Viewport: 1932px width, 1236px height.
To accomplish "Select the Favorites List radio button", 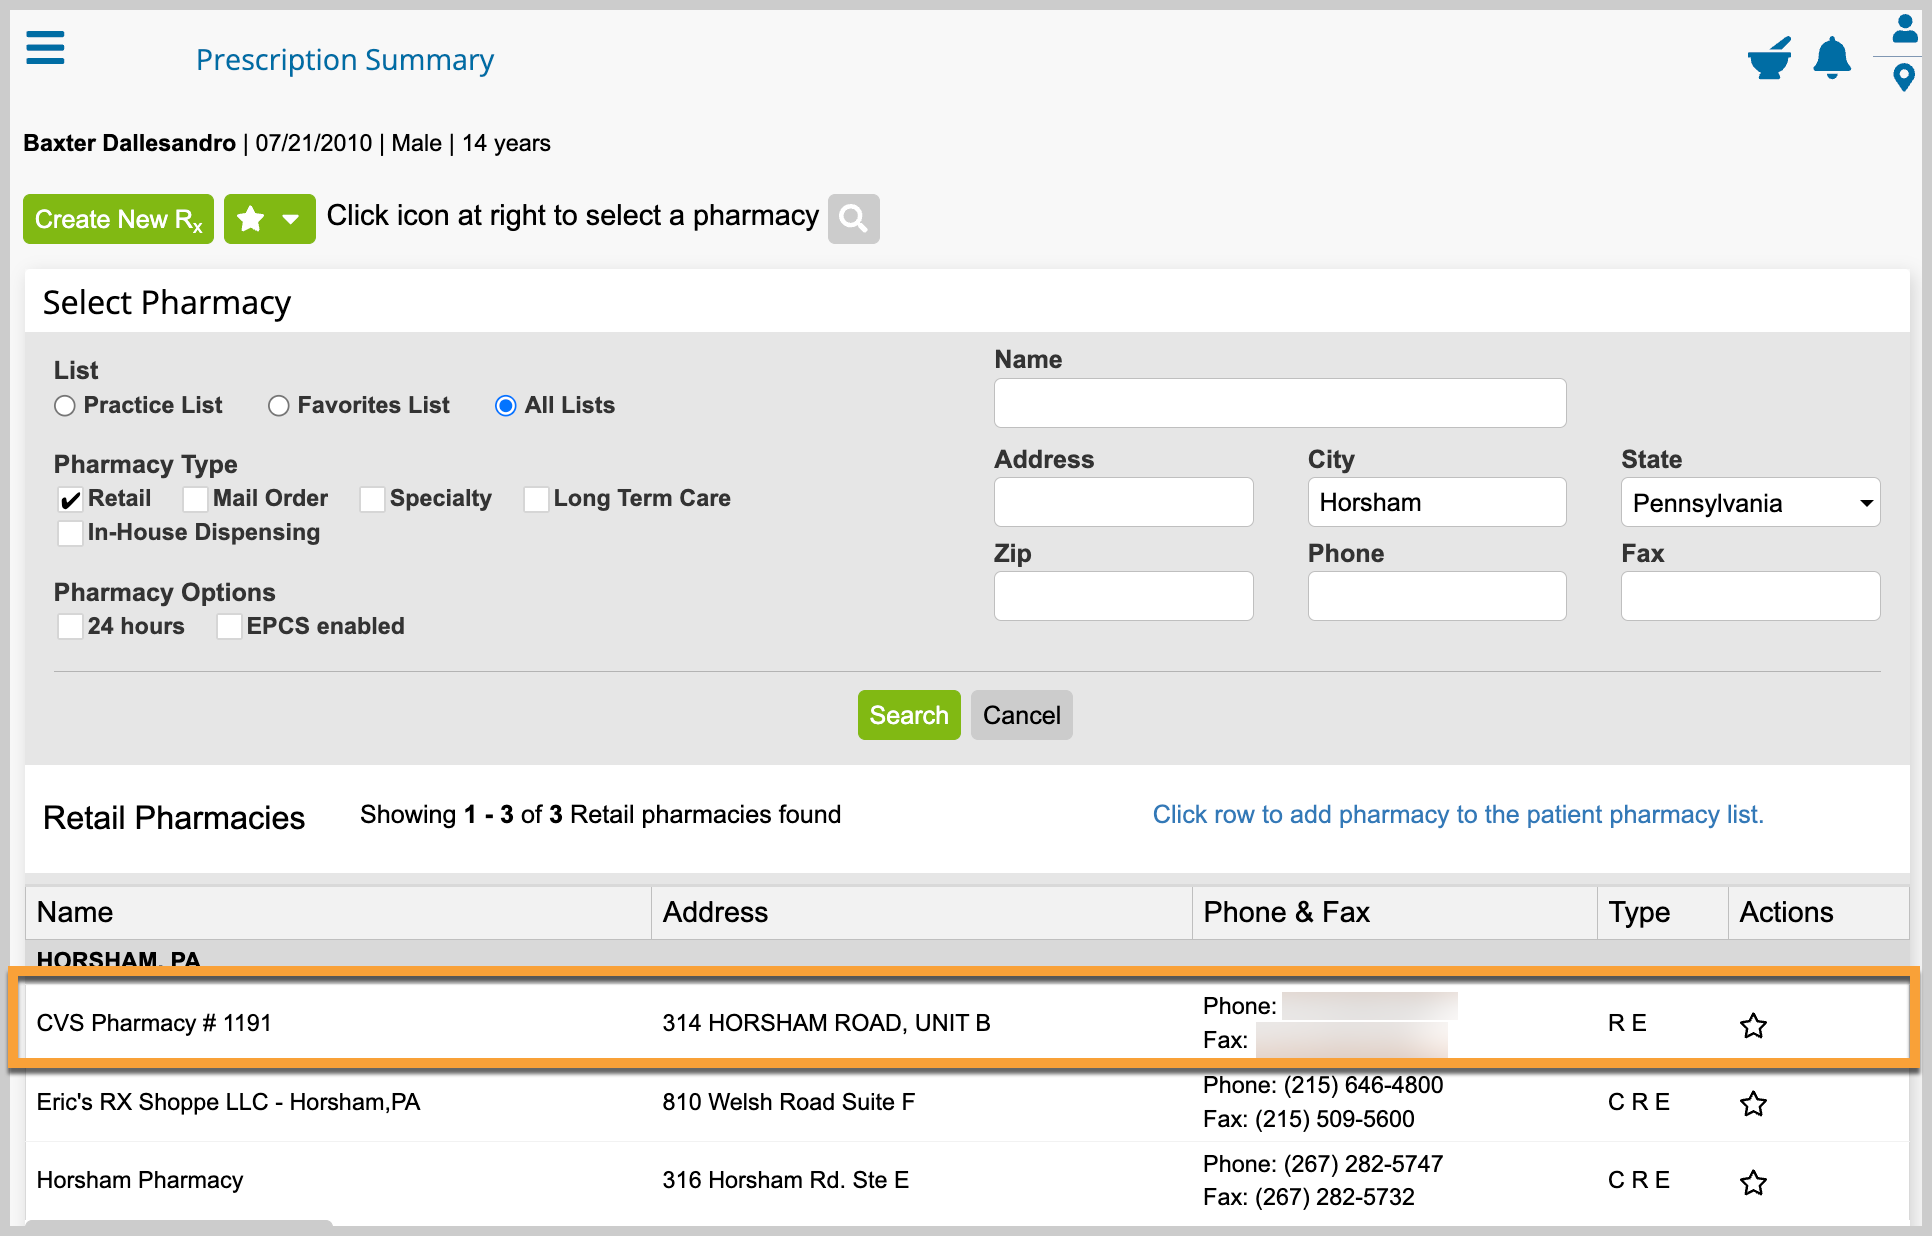I will tap(279, 406).
